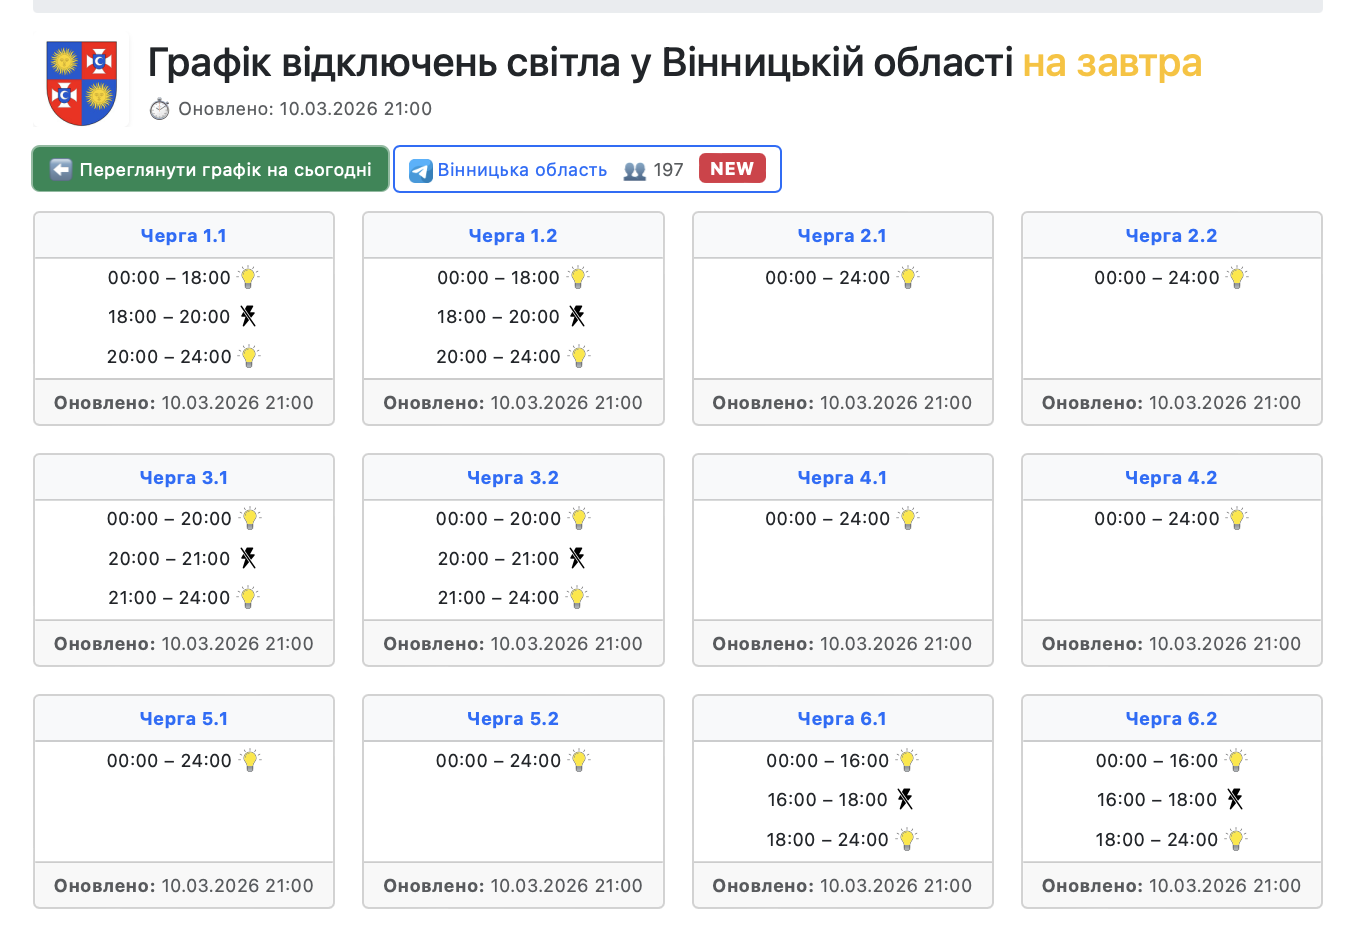
Task: Click power-off icon in Черга 6.2 16:00–18:00
Action: 1235,799
